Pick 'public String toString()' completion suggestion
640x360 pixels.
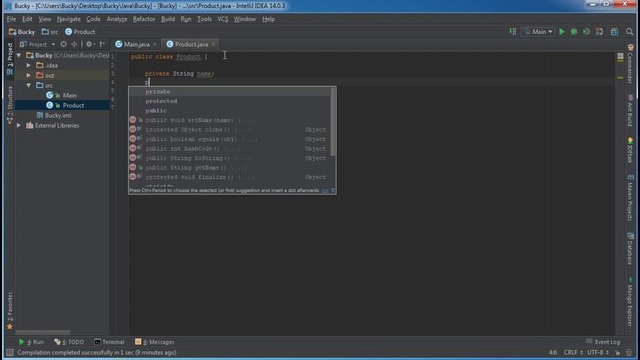[229, 158]
